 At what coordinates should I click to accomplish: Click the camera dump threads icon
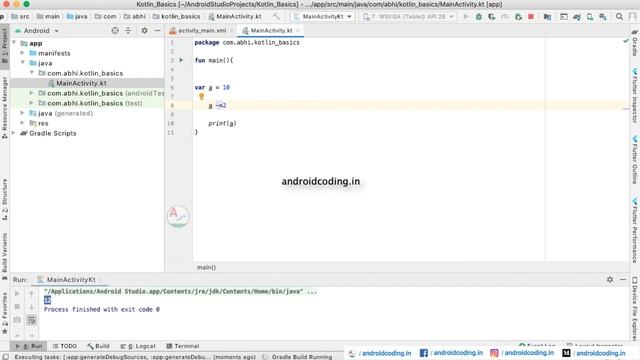tap(17, 320)
